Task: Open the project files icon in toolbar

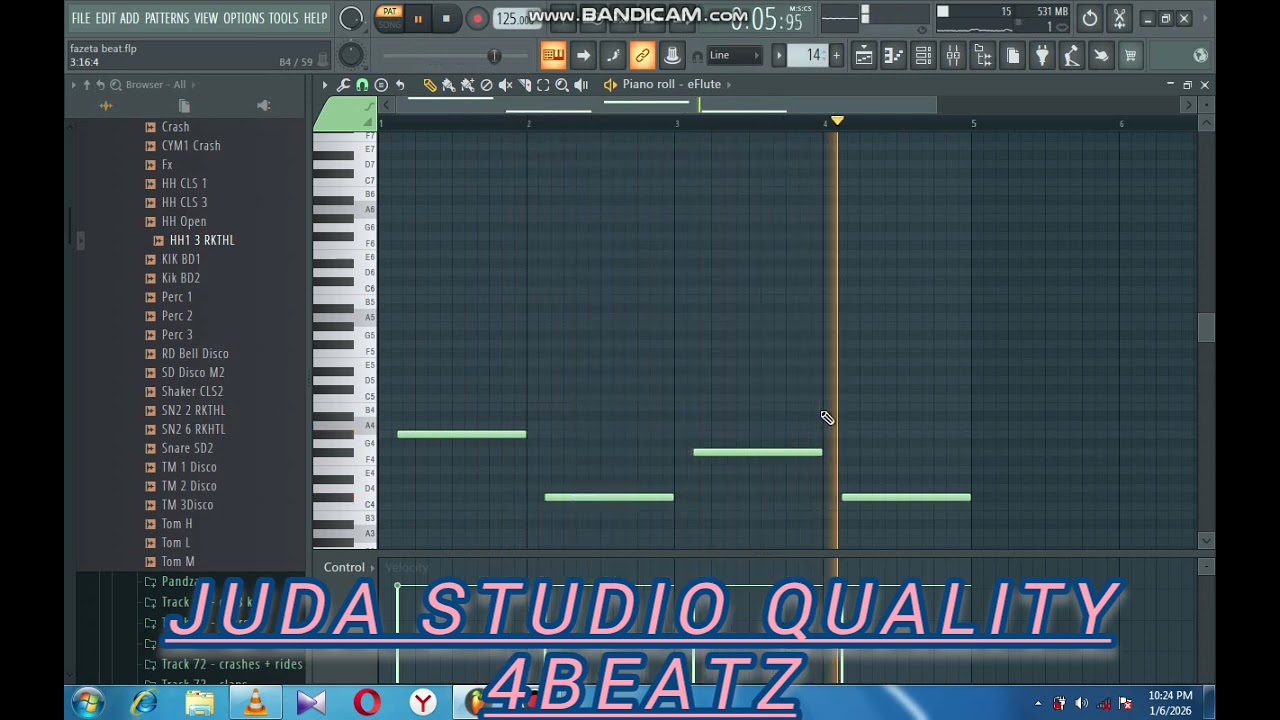Action: (1012, 56)
